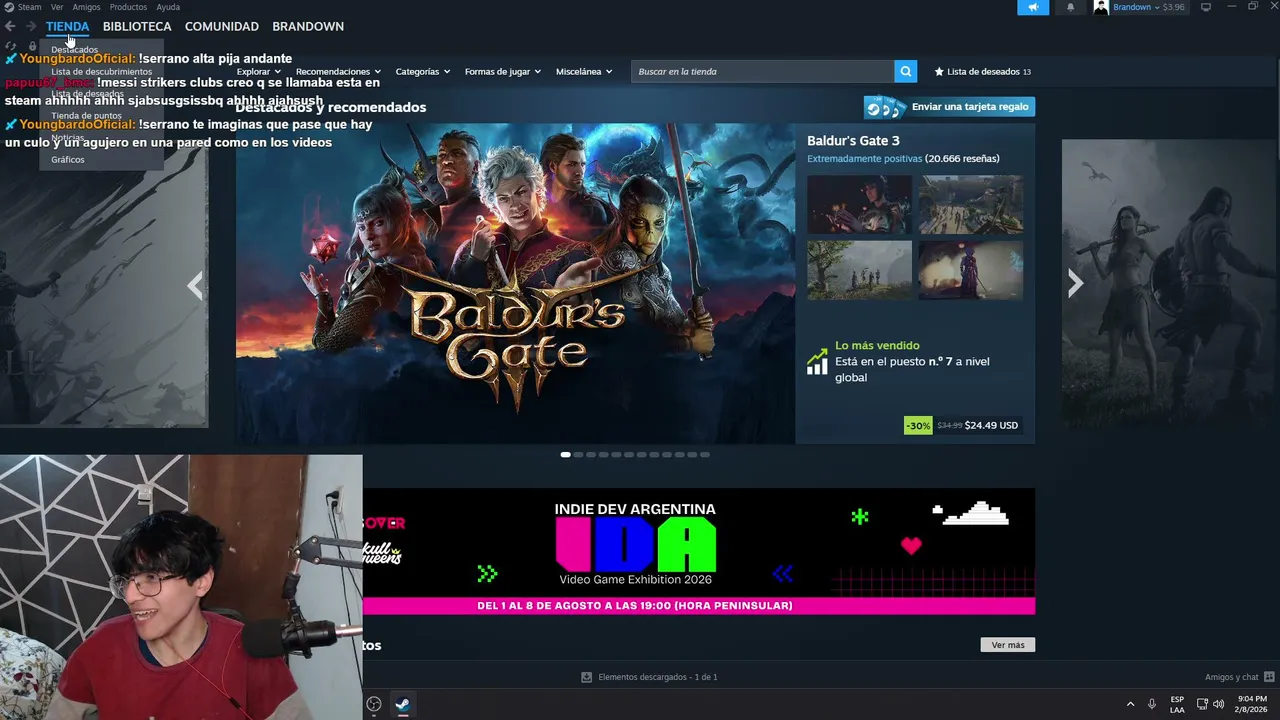
Task: Click the Steam announcements megaphone icon
Action: (x=1033, y=7)
